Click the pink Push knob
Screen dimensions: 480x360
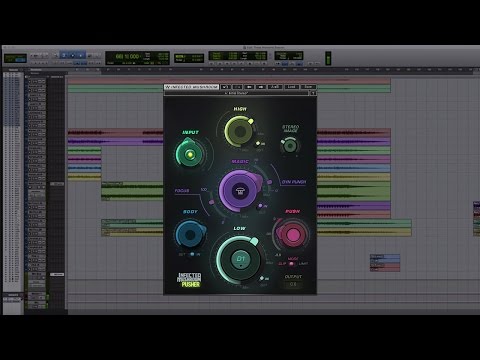click(291, 234)
